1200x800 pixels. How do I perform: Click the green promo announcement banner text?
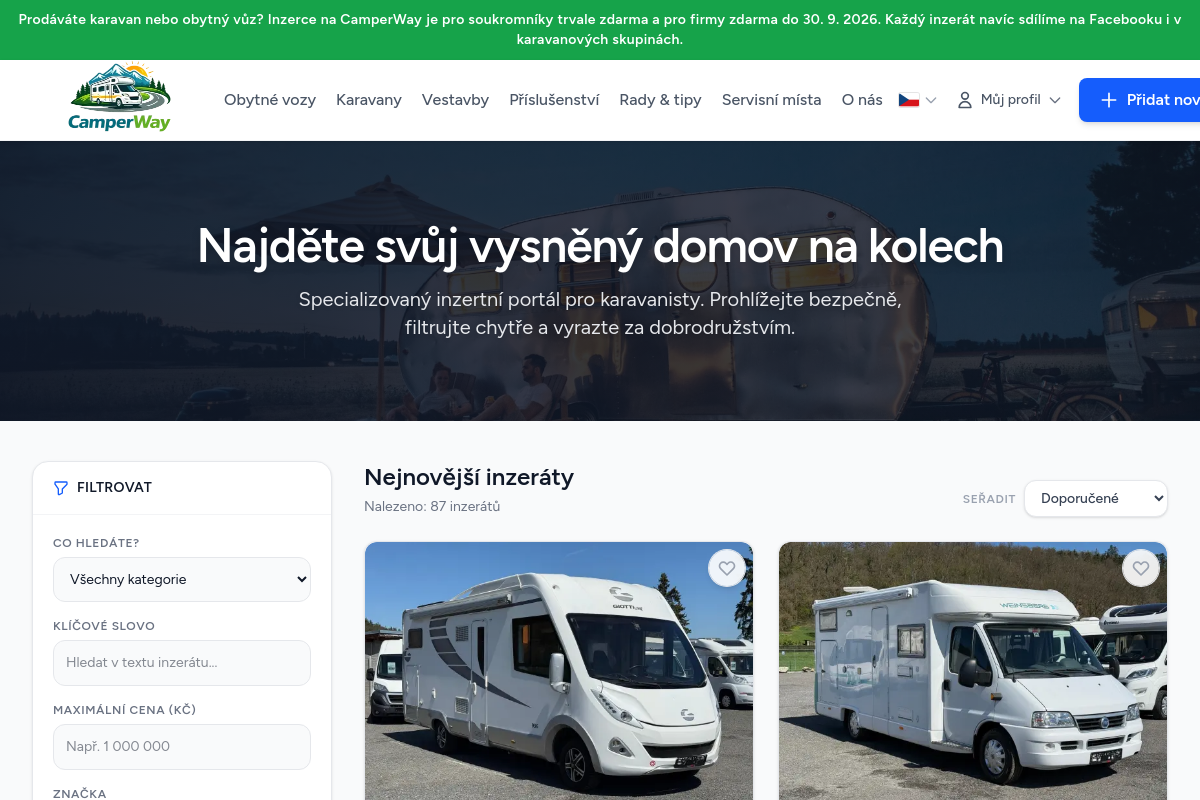600,30
